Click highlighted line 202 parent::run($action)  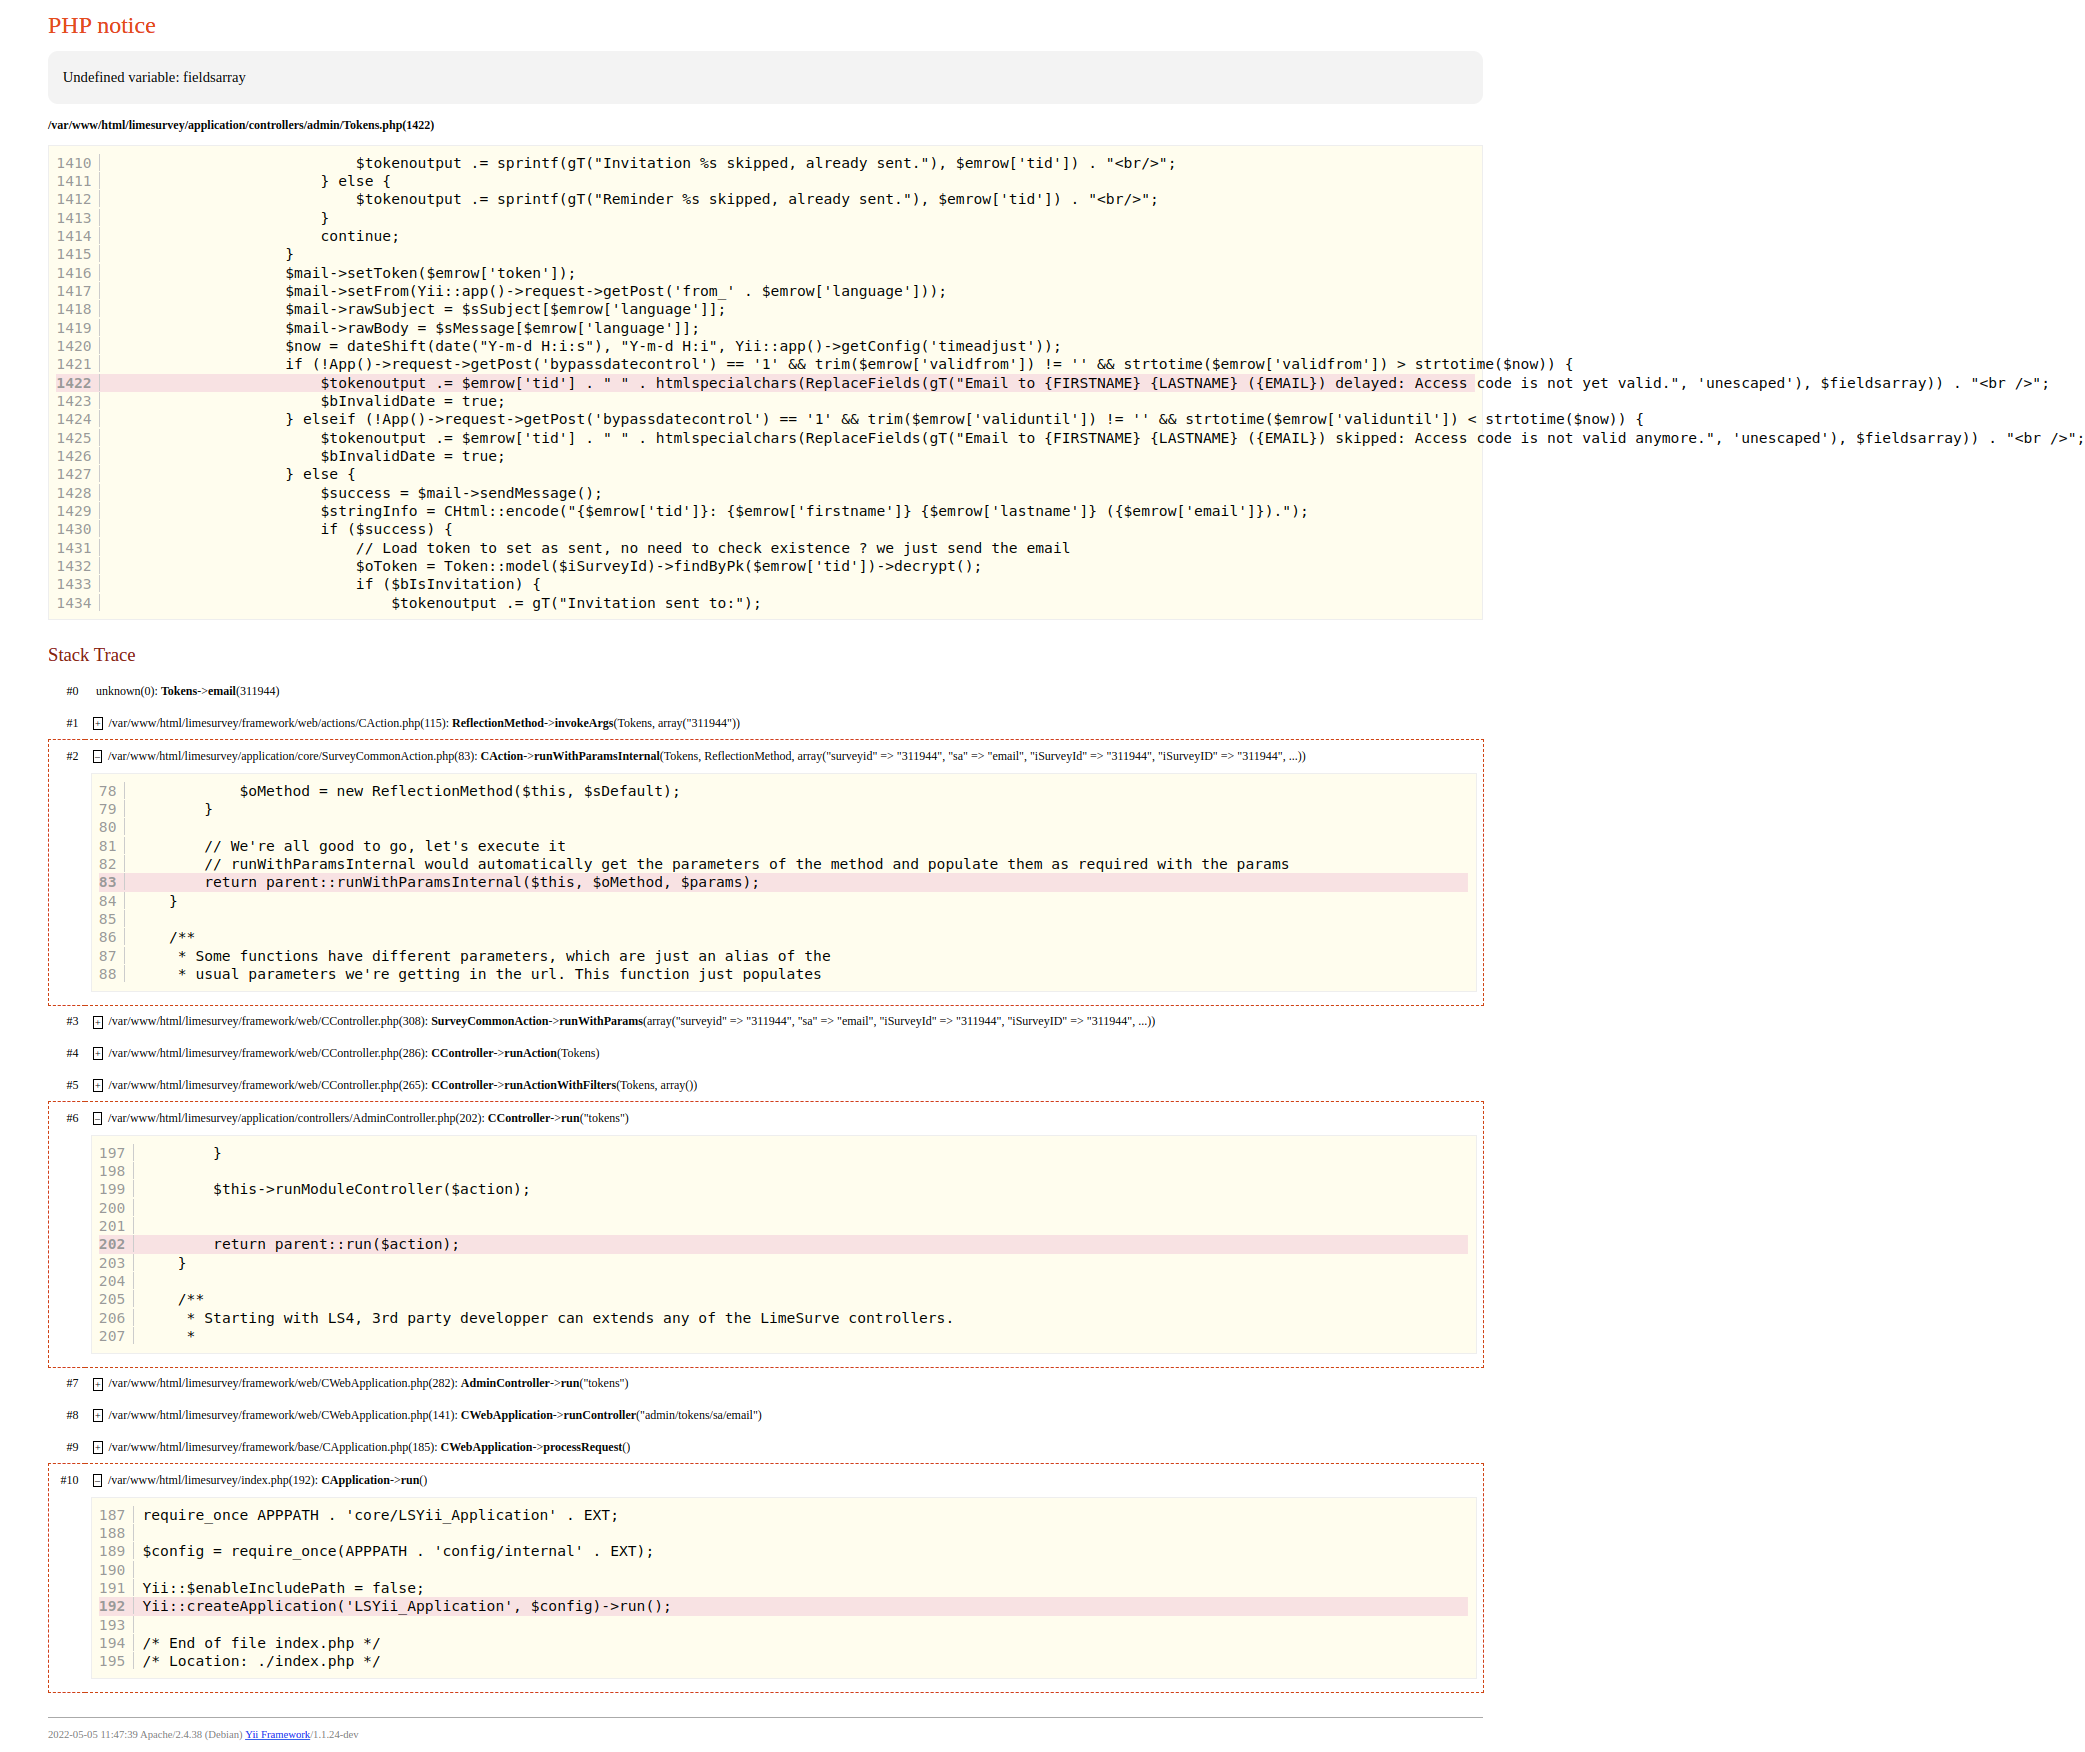[x=336, y=1244]
